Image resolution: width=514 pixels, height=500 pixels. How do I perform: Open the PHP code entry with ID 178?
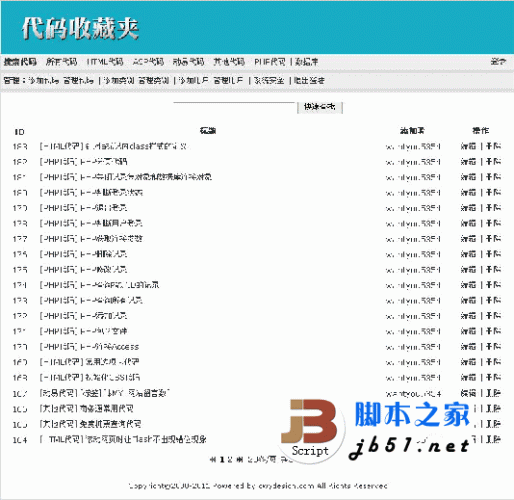pyautogui.click(x=91, y=223)
